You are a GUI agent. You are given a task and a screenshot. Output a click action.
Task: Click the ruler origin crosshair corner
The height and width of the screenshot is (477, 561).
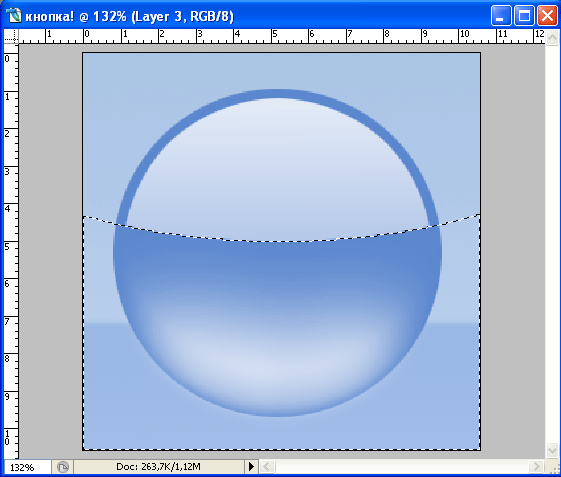11,36
